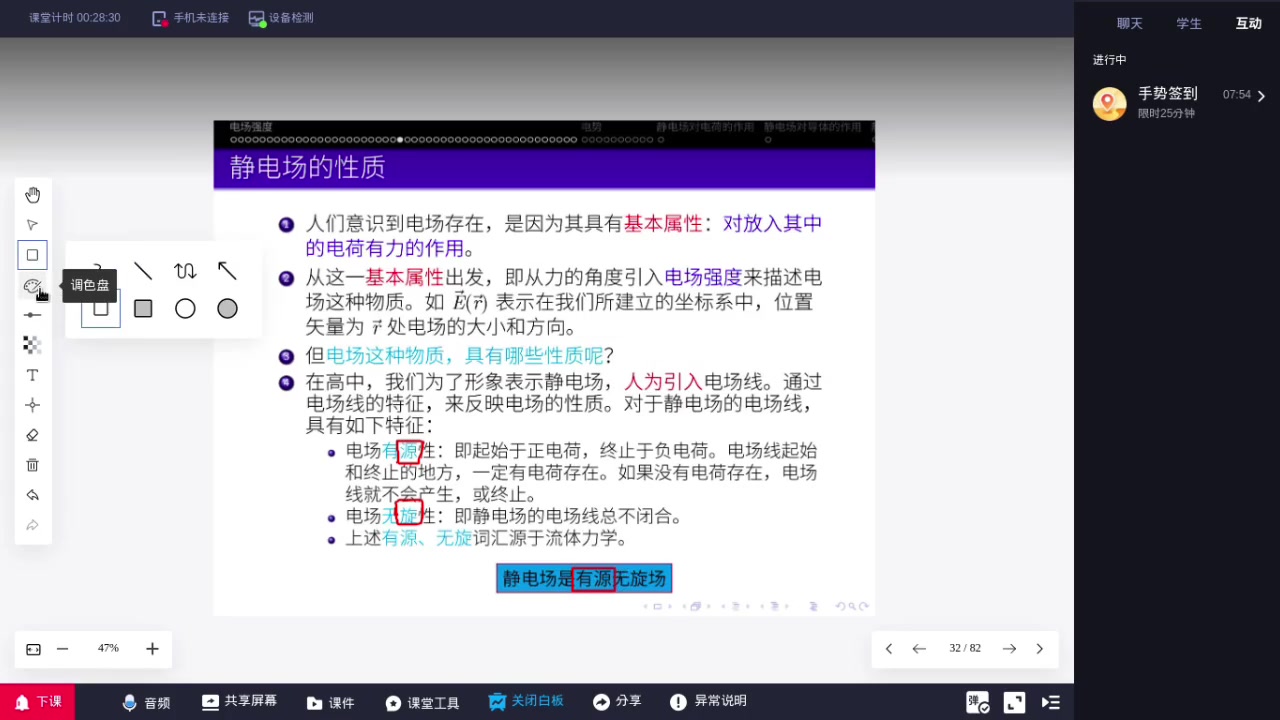Open 分享 share option
This screenshot has width=1280, height=720.
click(617, 702)
